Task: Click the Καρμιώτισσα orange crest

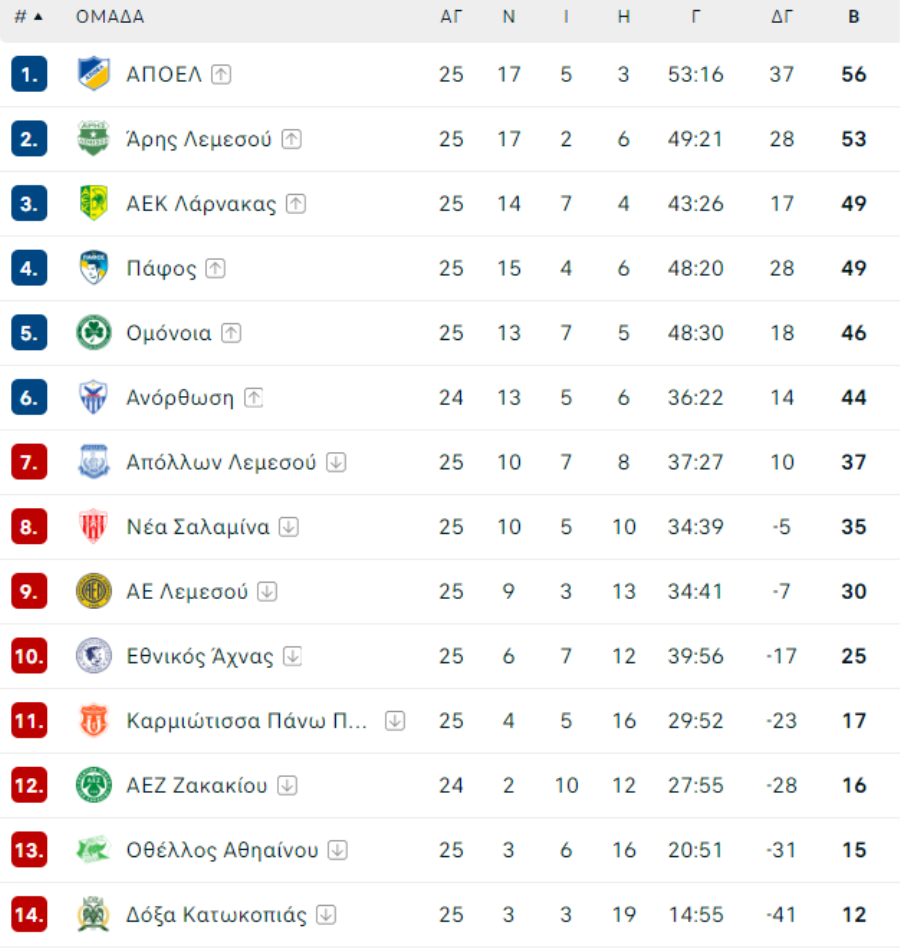Action: click(94, 721)
